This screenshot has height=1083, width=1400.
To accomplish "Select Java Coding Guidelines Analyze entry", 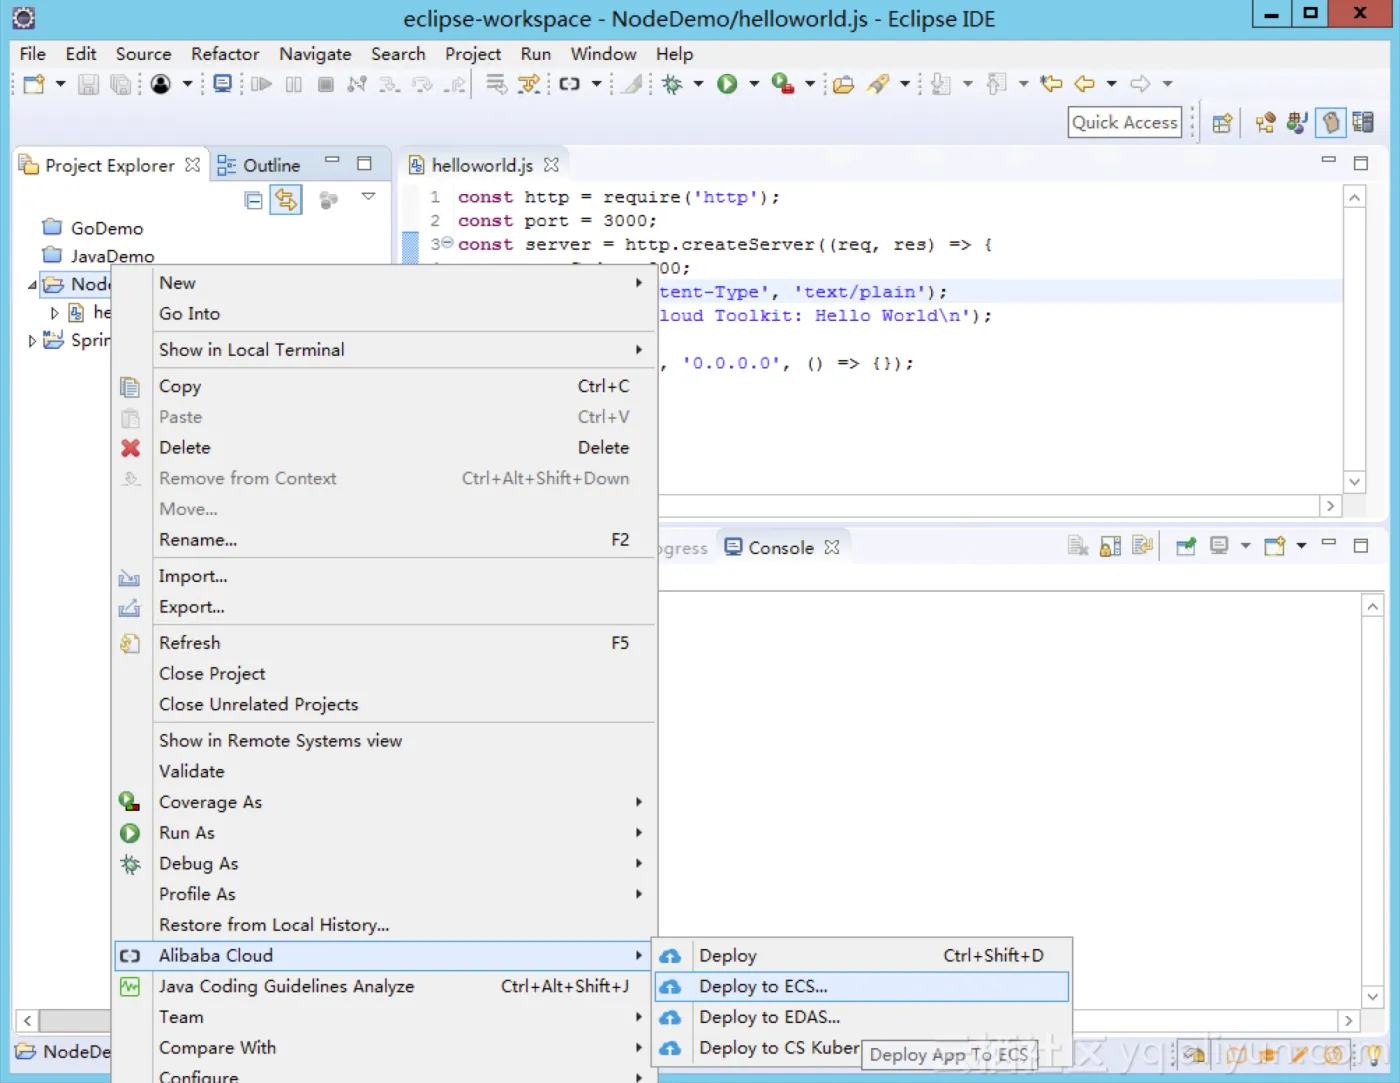I will [x=385, y=986].
